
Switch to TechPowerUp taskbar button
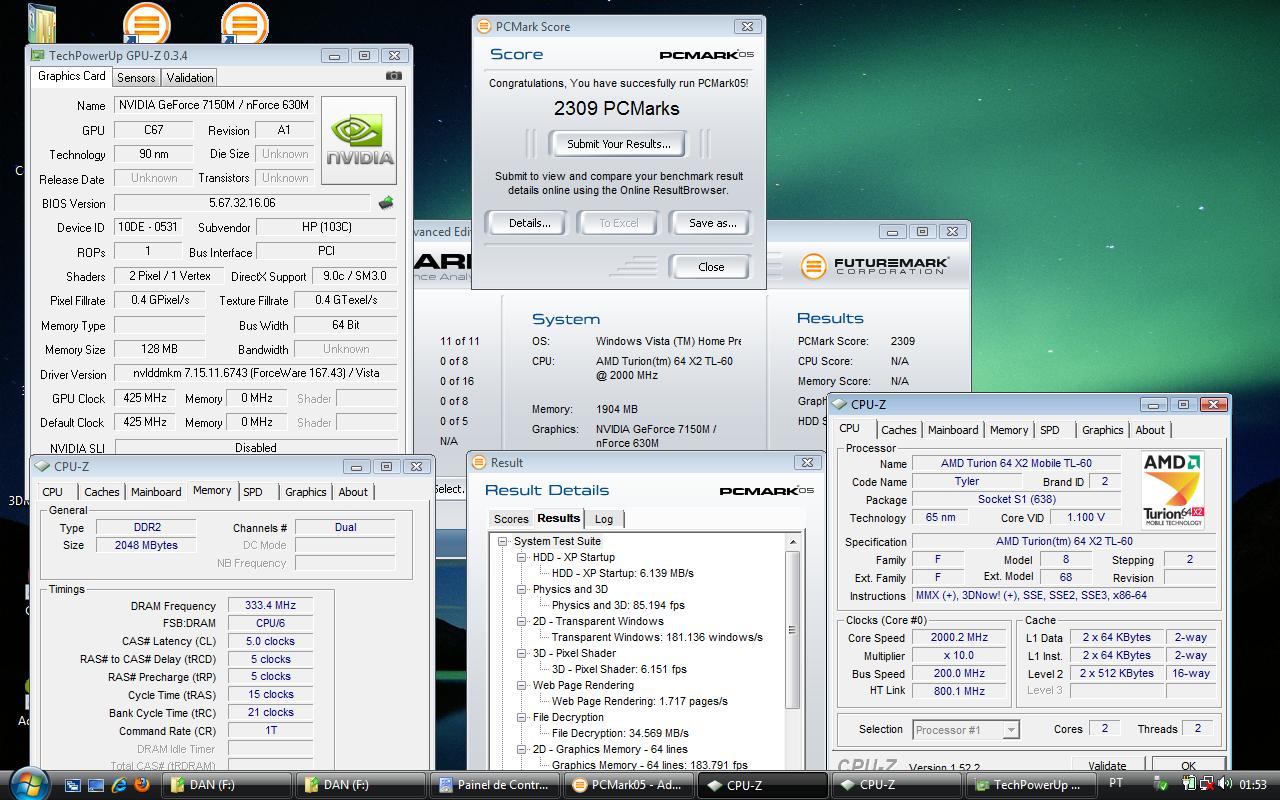coord(1032,785)
